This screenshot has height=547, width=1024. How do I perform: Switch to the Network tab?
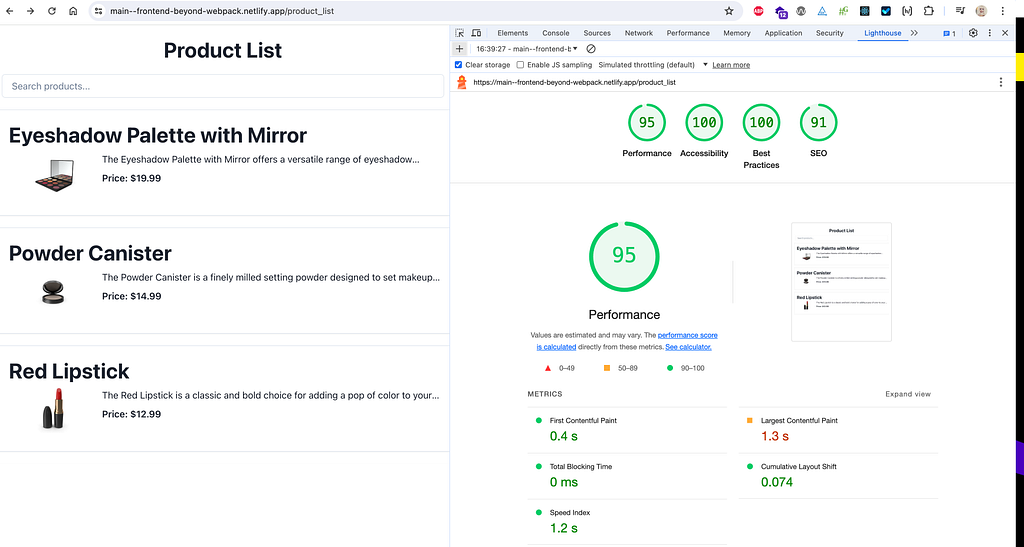[x=638, y=33]
